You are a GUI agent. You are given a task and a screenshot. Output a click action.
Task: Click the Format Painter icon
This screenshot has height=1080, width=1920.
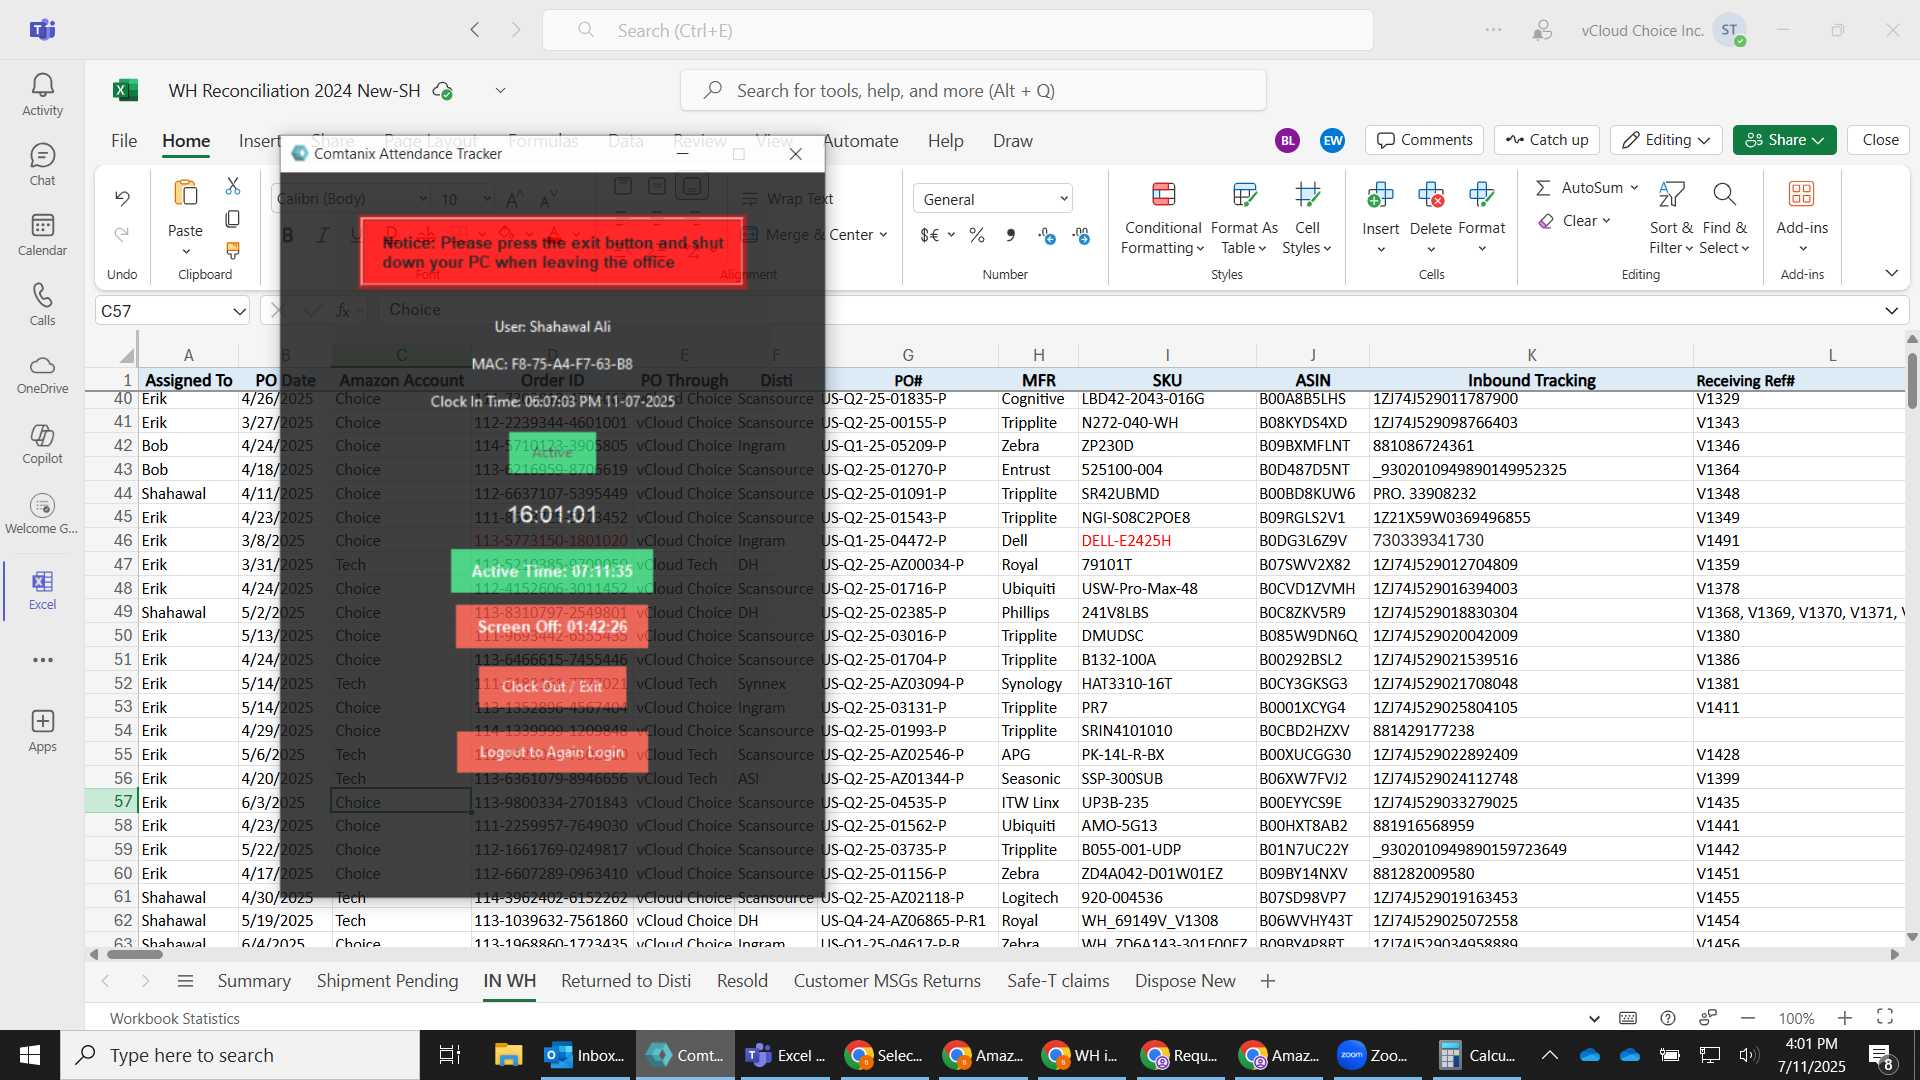tap(233, 250)
